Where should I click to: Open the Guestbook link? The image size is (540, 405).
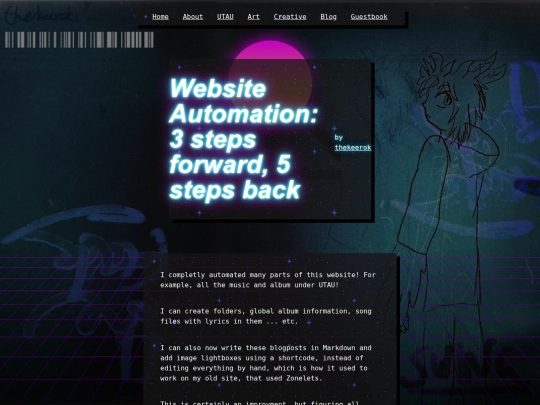(x=369, y=17)
